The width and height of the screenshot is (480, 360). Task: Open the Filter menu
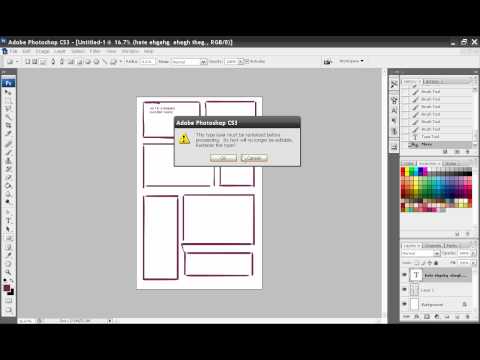pyautogui.click(x=95, y=51)
